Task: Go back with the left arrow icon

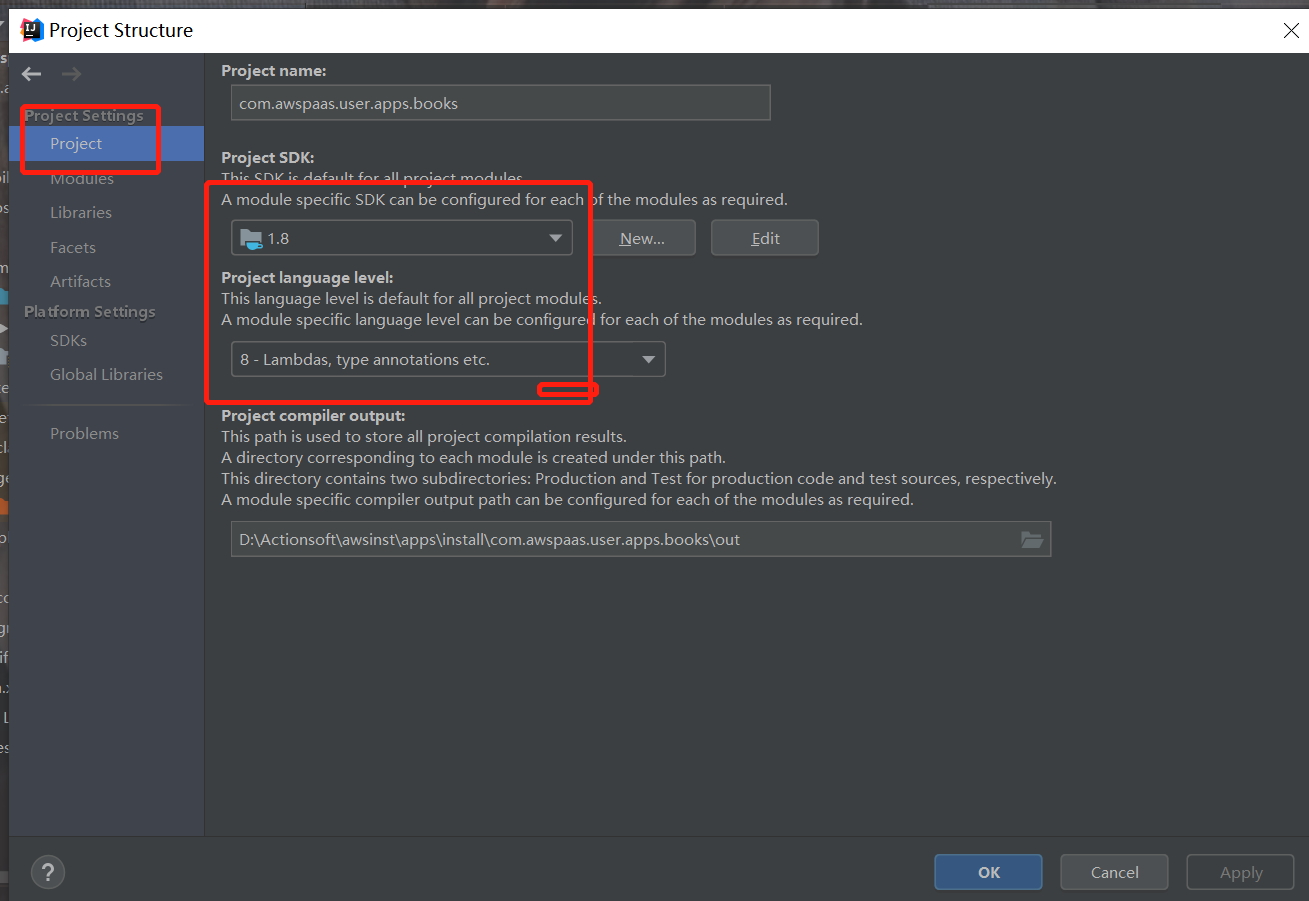Action: (32, 74)
